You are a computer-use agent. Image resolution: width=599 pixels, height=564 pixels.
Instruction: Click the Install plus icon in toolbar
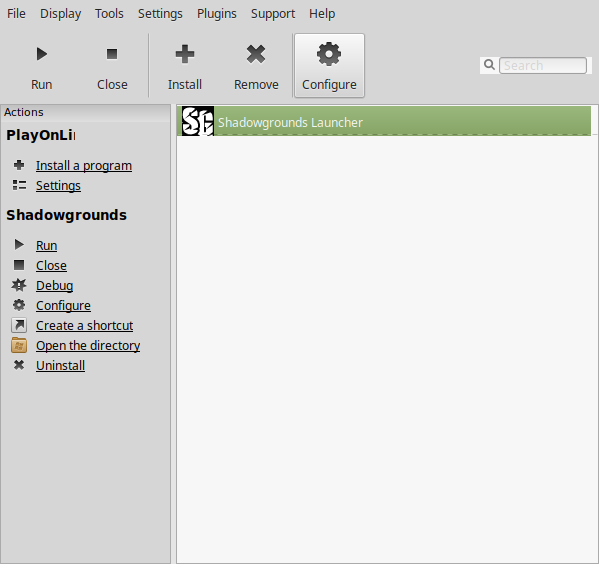[185, 54]
